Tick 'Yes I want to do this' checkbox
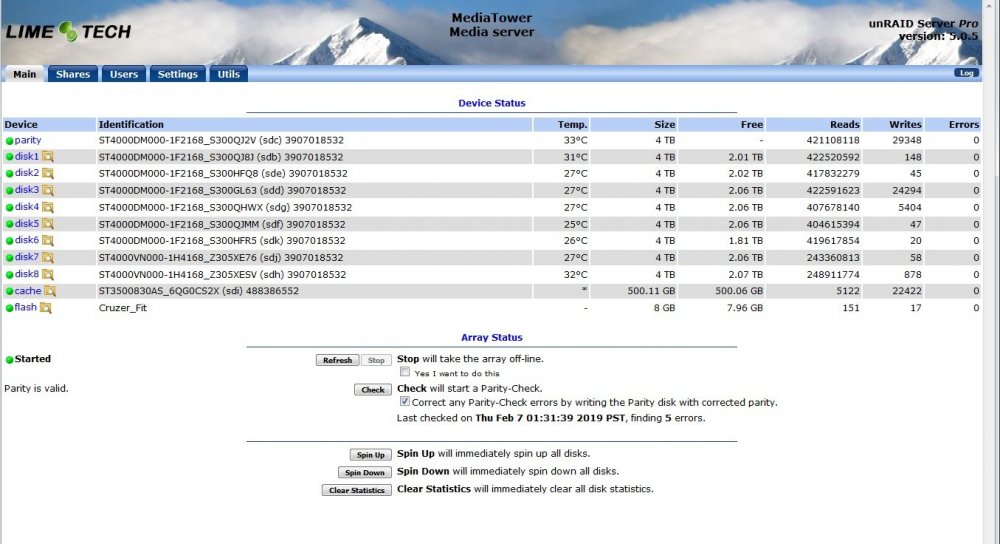This screenshot has width=1000, height=544. click(x=405, y=372)
